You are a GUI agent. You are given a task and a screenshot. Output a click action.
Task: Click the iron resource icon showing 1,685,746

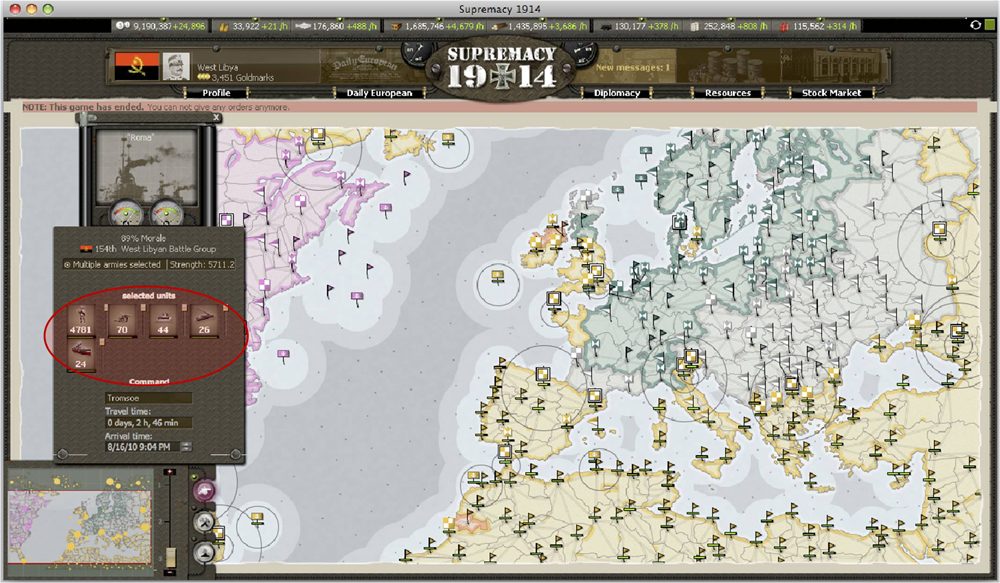pyautogui.click(x=396, y=26)
